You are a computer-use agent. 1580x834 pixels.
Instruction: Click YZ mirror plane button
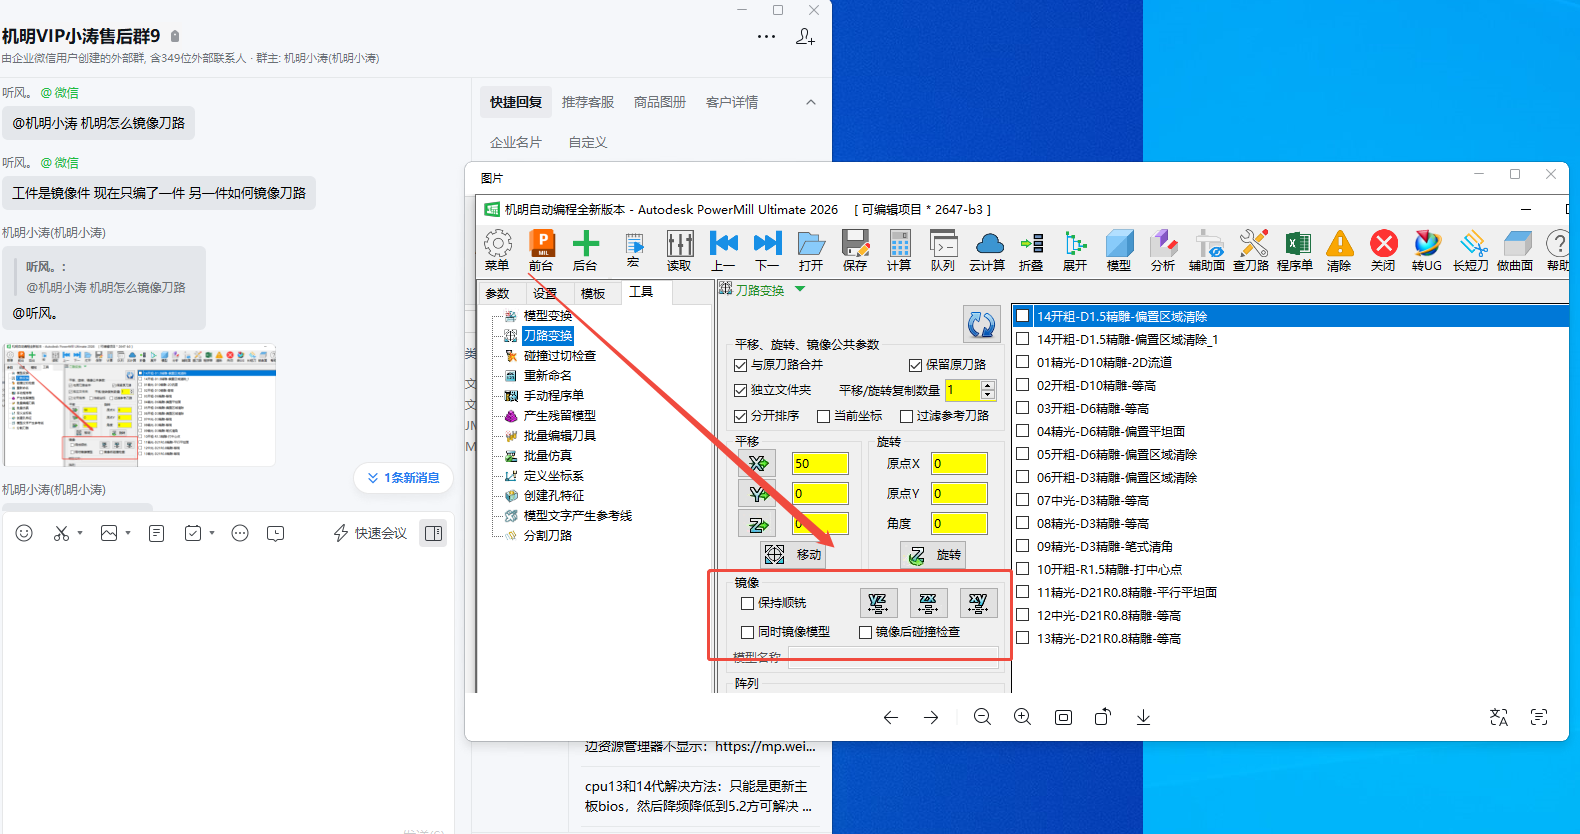[879, 603]
